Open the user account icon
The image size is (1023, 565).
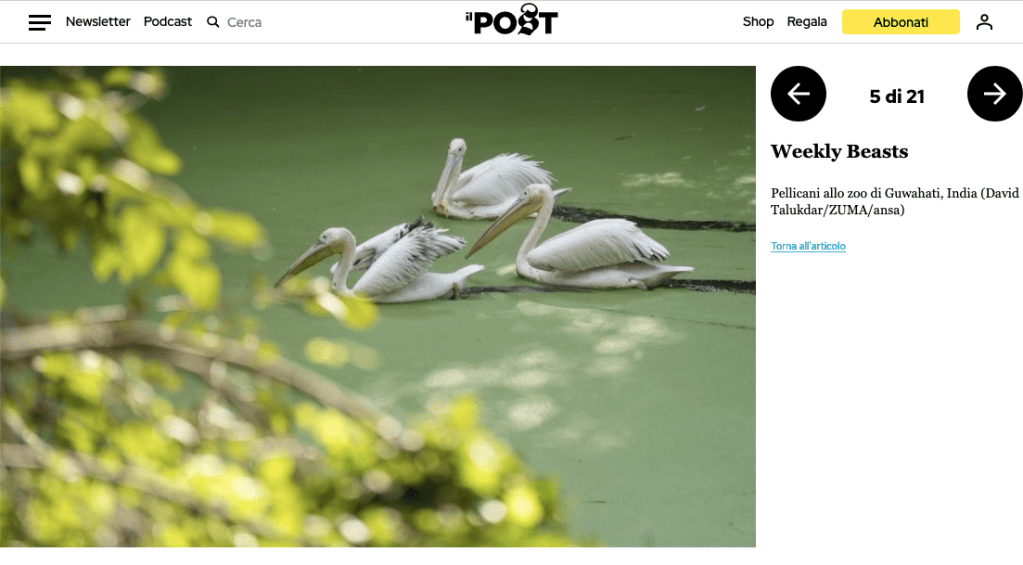[x=984, y=22]
